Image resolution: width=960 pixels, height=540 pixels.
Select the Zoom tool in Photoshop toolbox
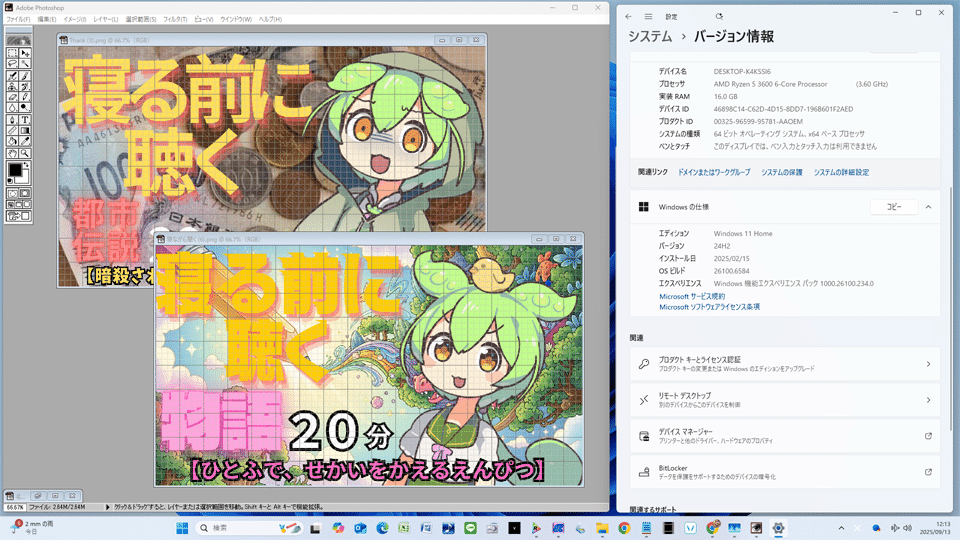coord(25,152)
